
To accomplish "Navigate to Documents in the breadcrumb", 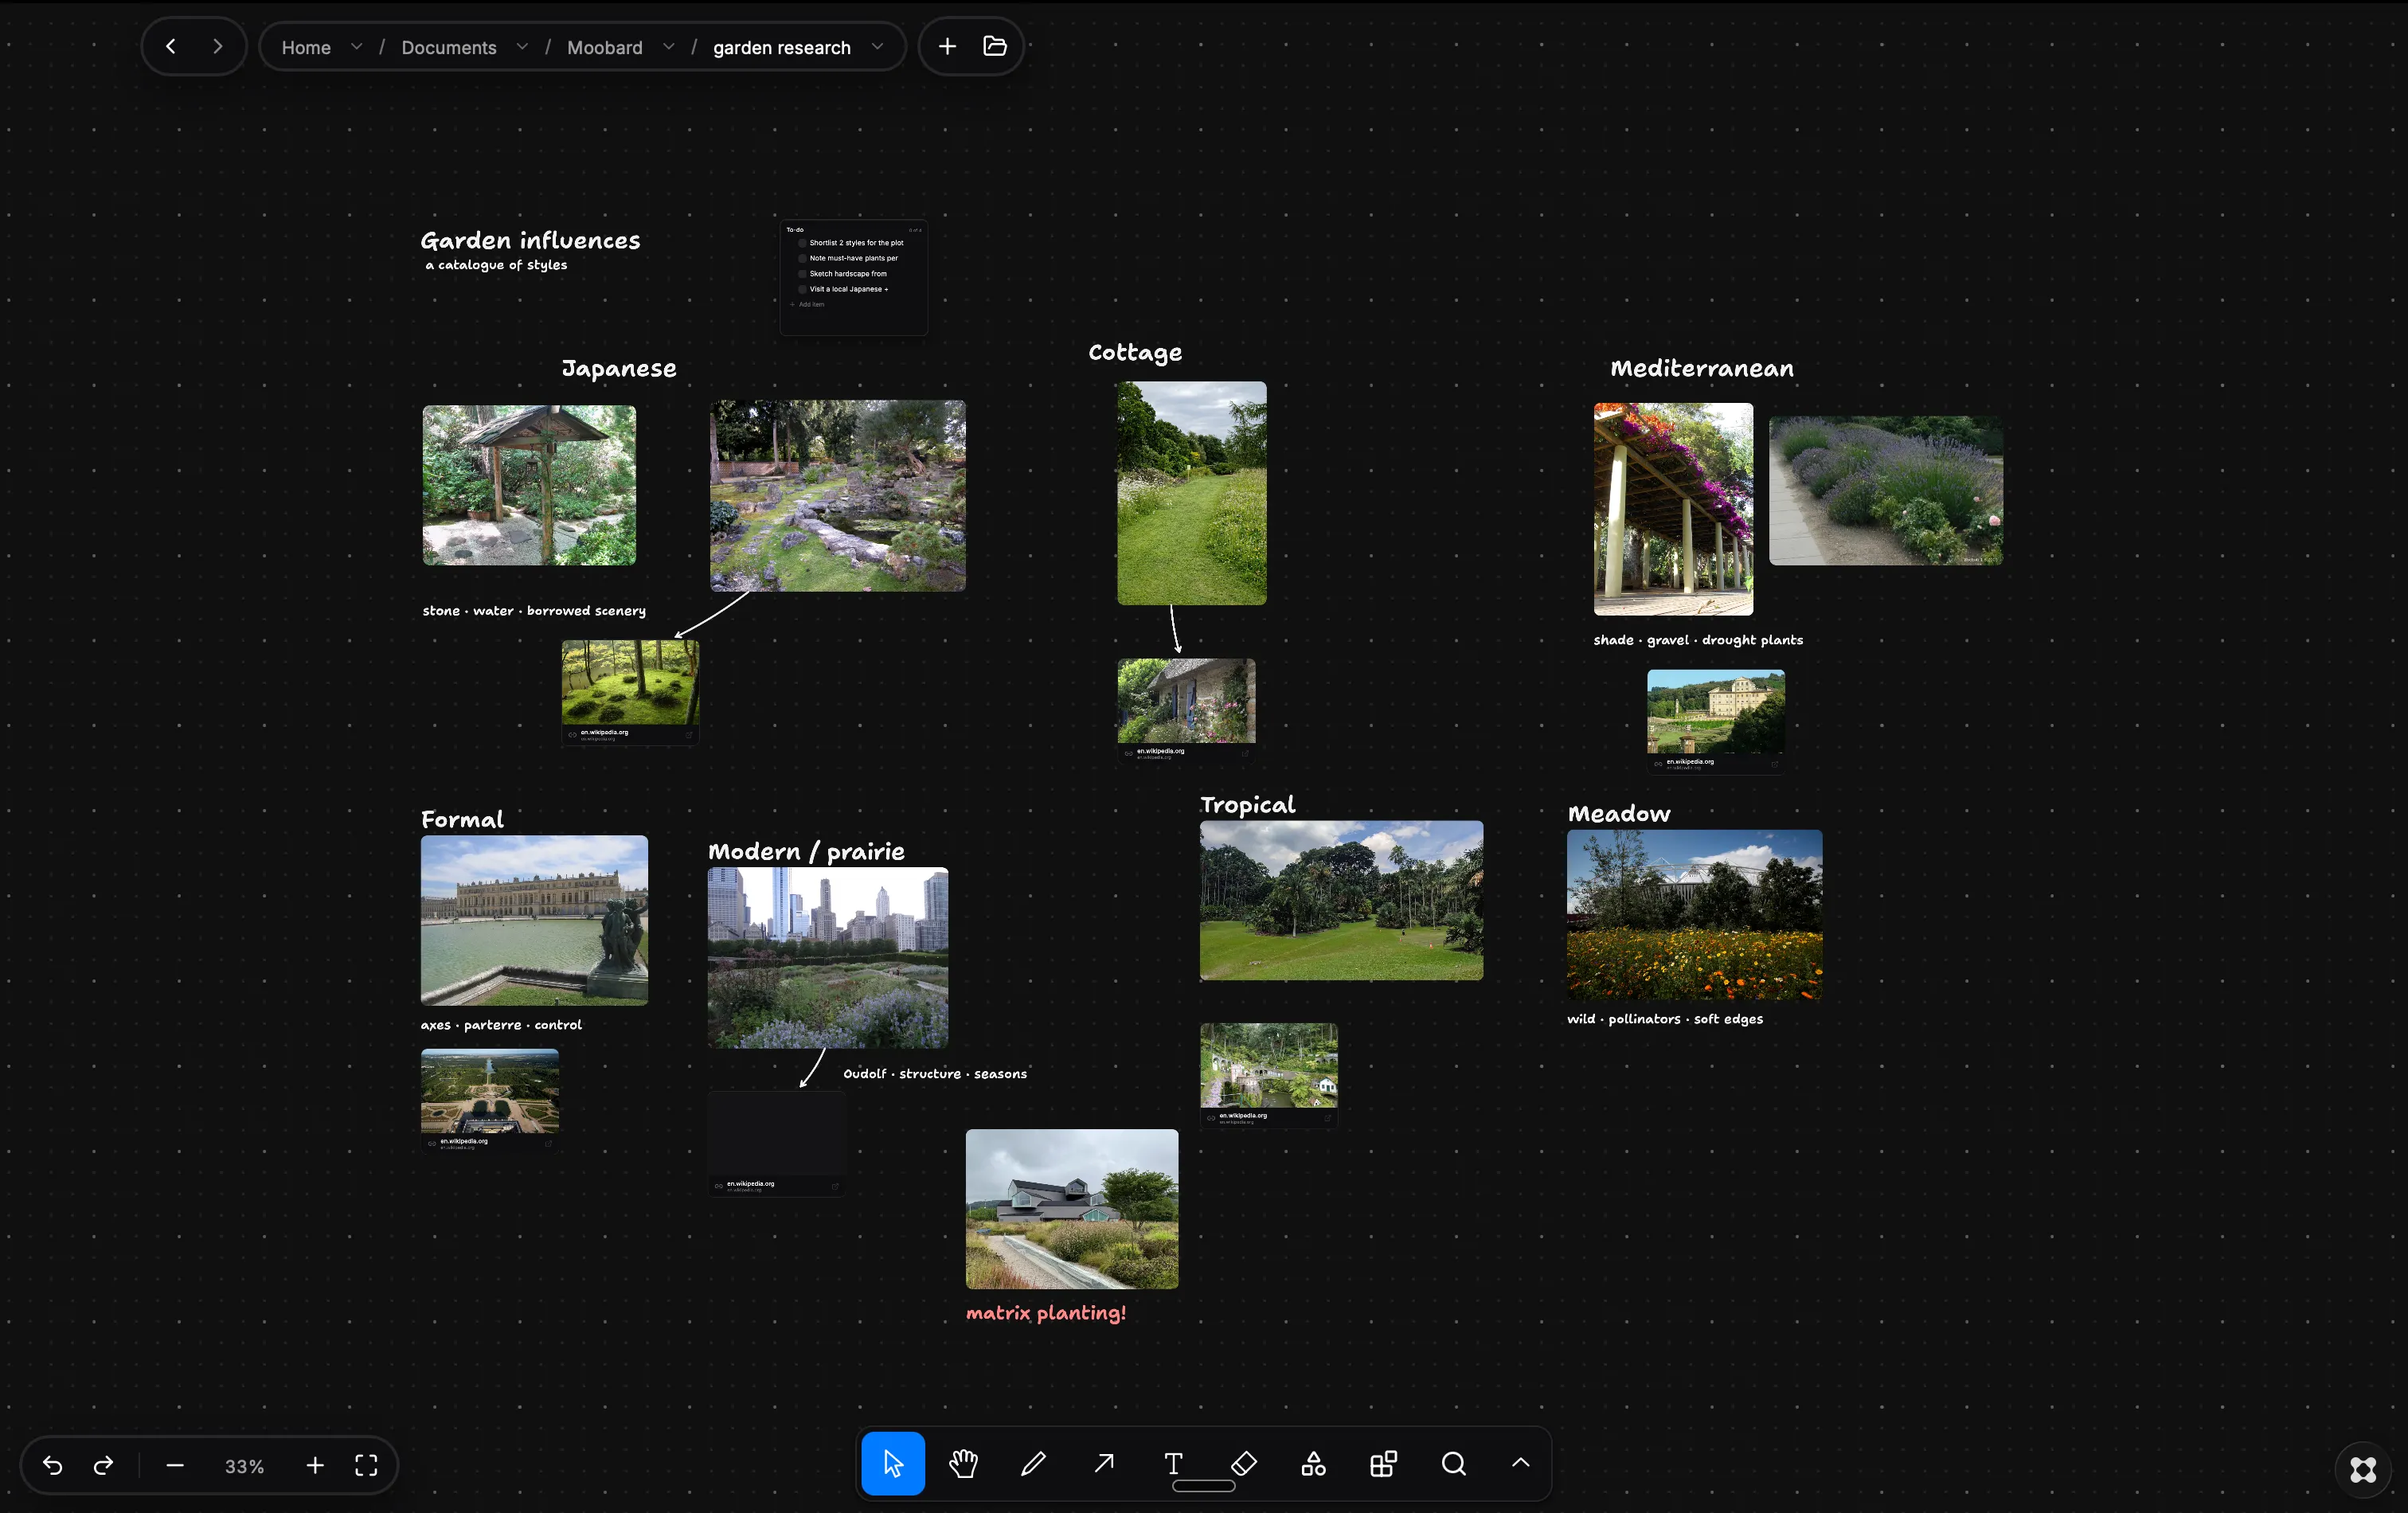I will 449,47.
